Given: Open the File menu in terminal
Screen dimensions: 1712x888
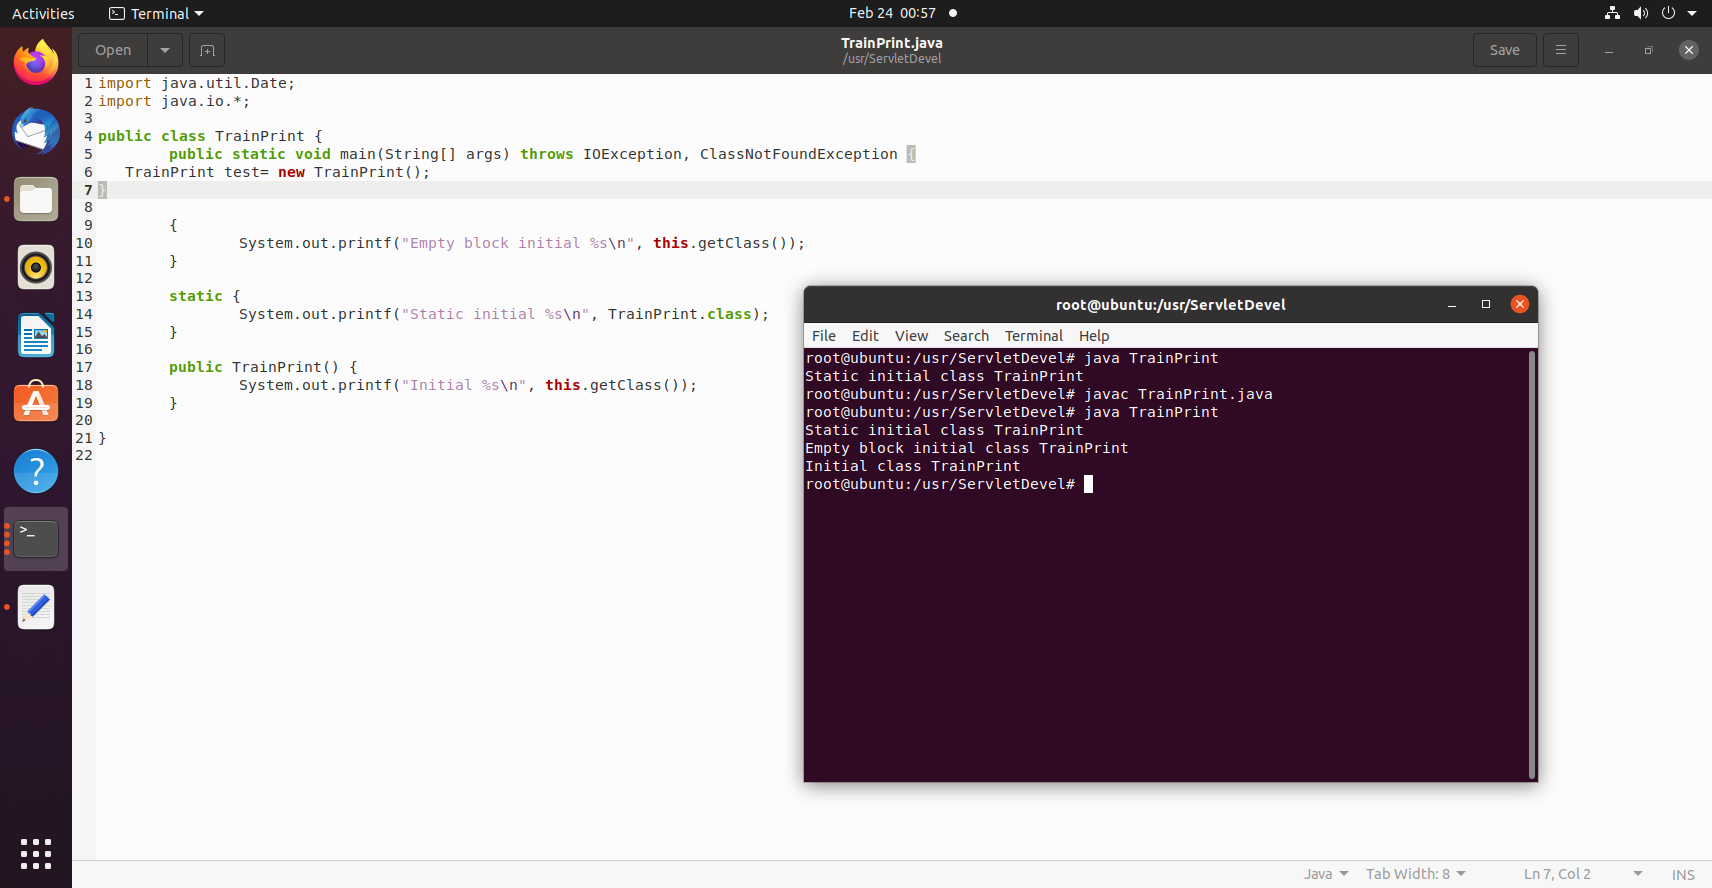Looking at the screenshot, I should pyautogui.click(x=824, y=336).
